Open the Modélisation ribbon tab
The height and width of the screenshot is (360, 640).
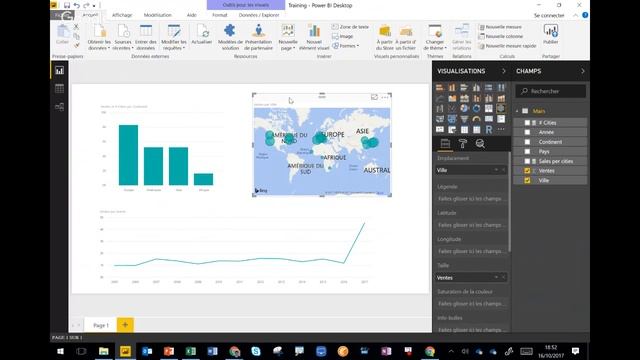click(x=158, y=15)
